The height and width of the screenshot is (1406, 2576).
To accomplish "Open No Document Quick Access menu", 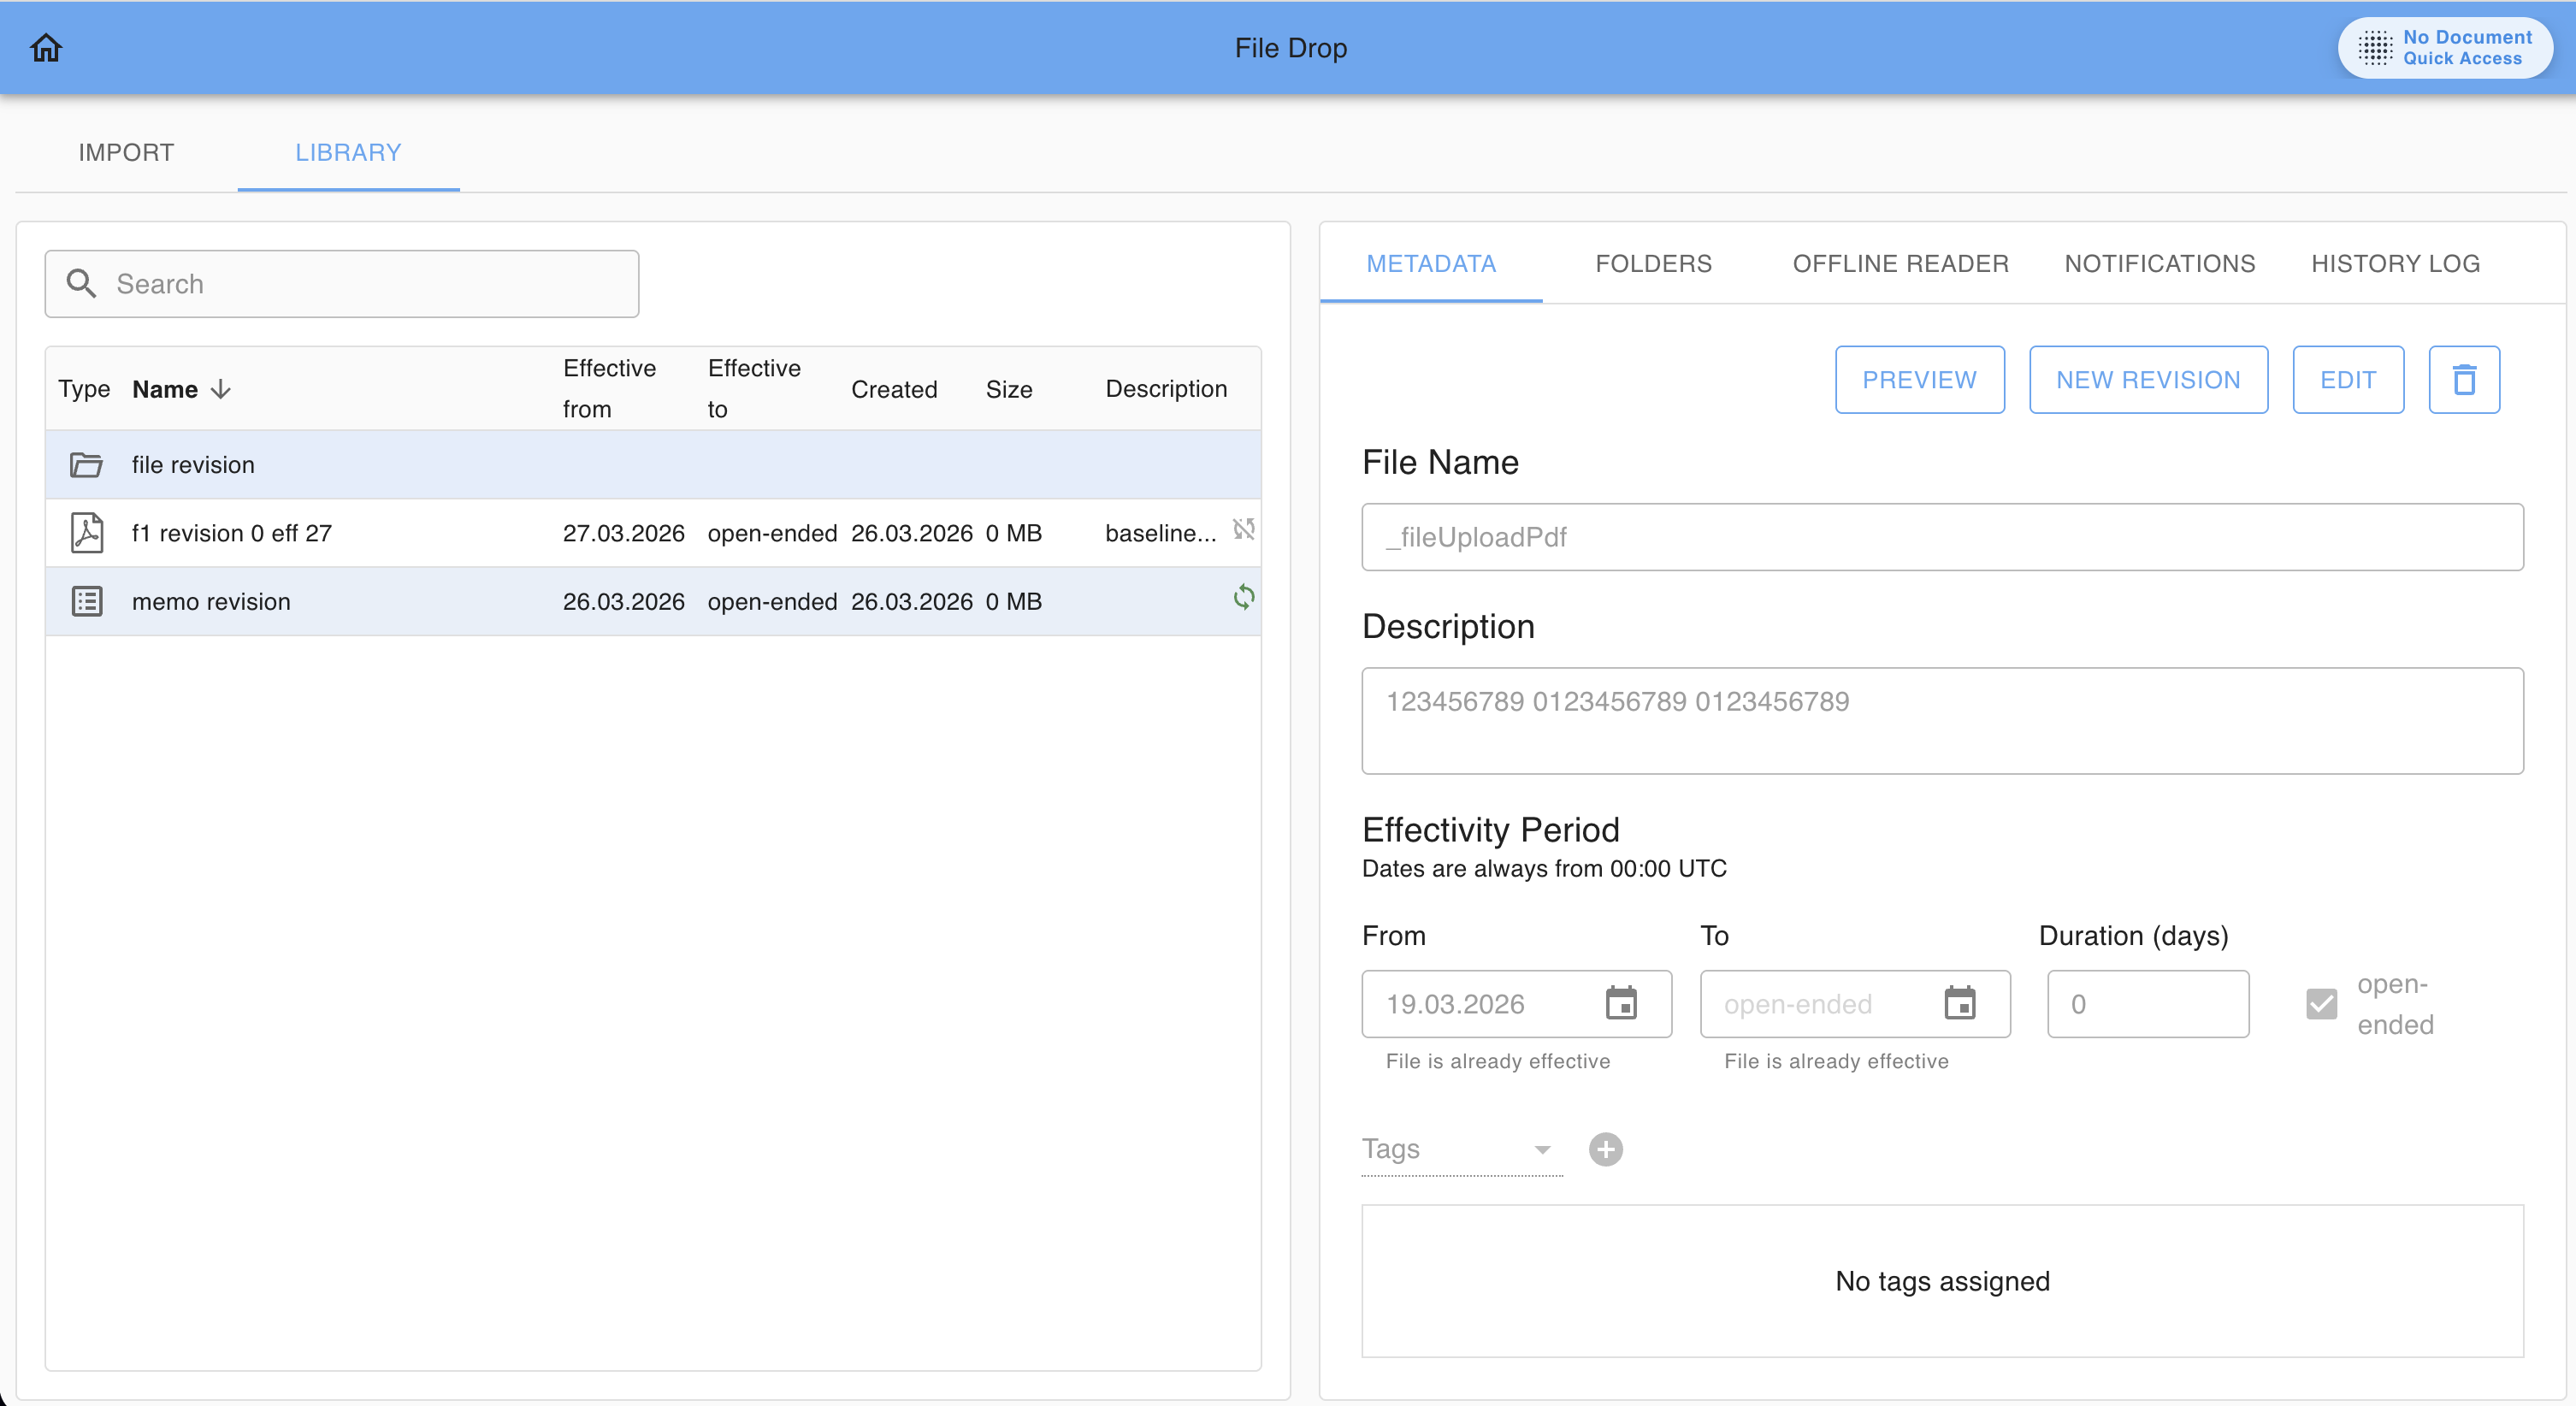I will coord(2445,47).
